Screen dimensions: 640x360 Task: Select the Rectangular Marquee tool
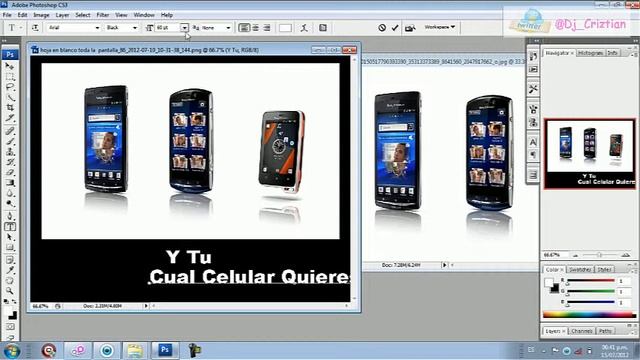click(10, 76)
